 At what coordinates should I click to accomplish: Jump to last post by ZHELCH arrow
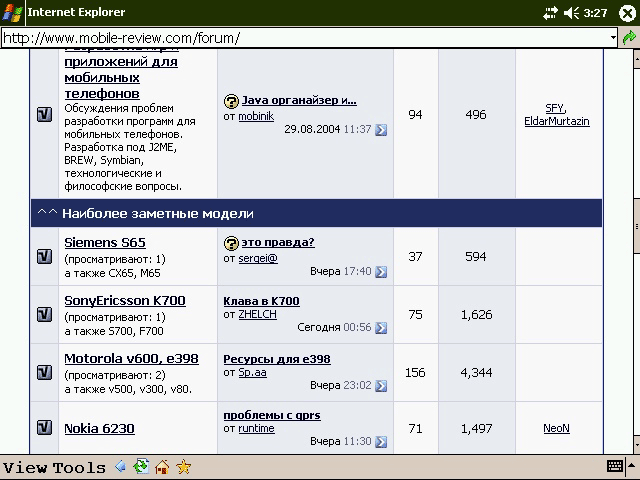click(381, 328)
